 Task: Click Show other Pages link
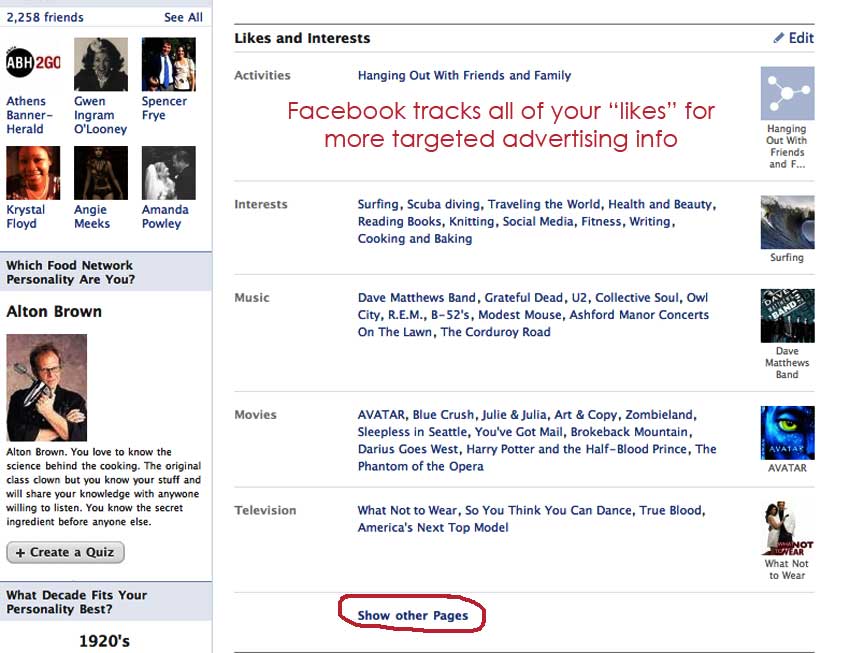413,616
